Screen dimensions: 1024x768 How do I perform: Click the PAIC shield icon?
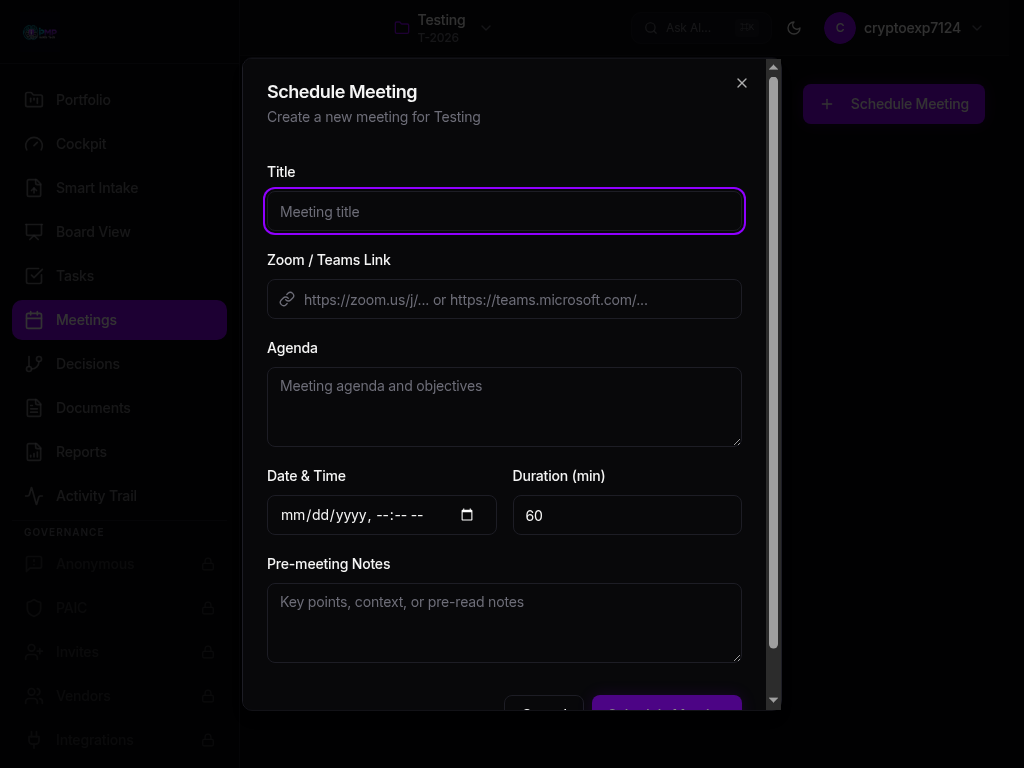[34, 608]
